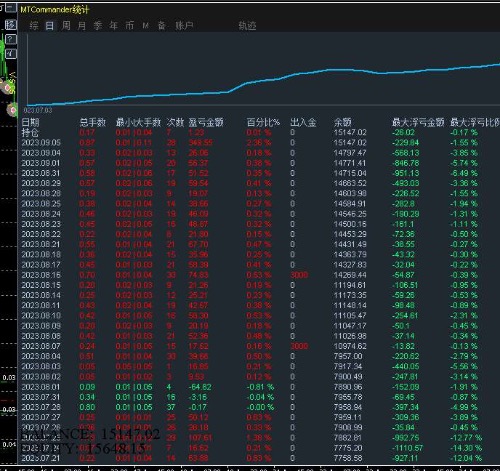
Task: Click the balance value 14797.47
Action: [350, 153]
